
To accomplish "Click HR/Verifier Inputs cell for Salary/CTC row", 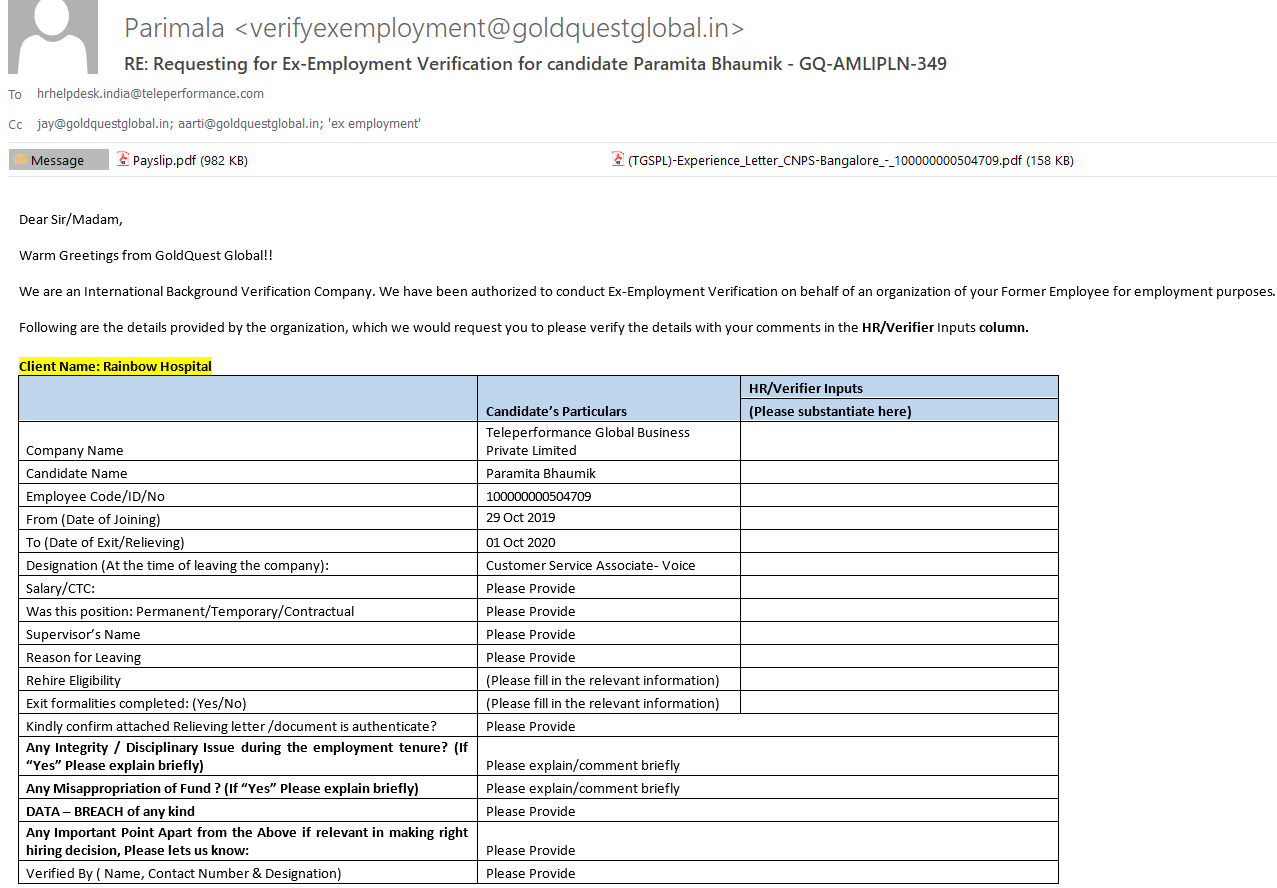I will tap(898, 588).
